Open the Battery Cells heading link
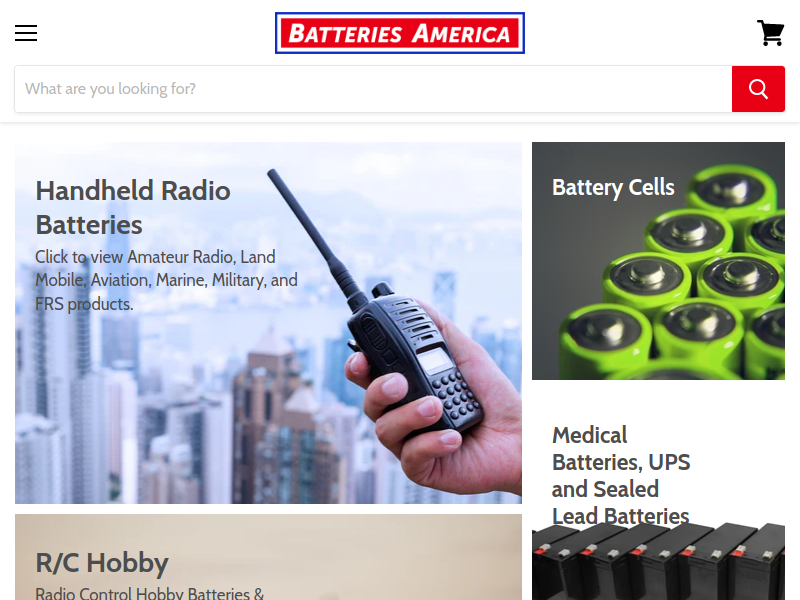The image size is (800, 600). coord(613,188)
